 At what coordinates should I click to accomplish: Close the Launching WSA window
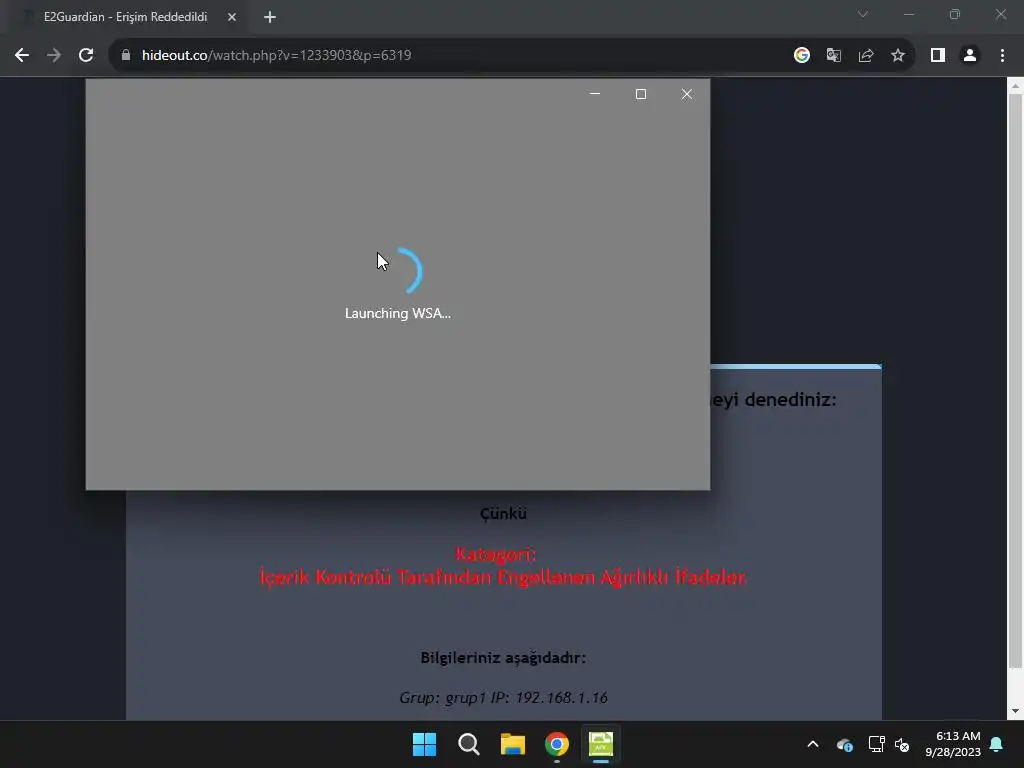[687, 94]
